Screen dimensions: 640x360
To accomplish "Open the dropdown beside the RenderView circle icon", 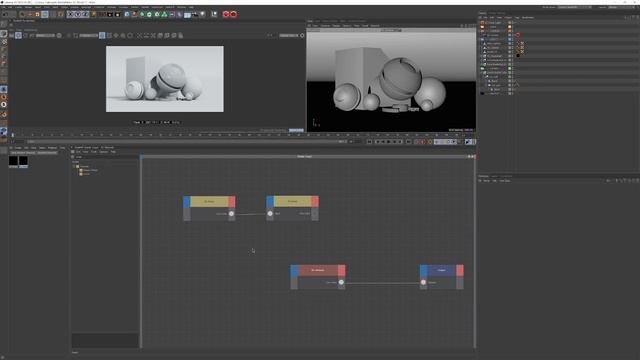I will pyautogui.click(x=289, y=36).
